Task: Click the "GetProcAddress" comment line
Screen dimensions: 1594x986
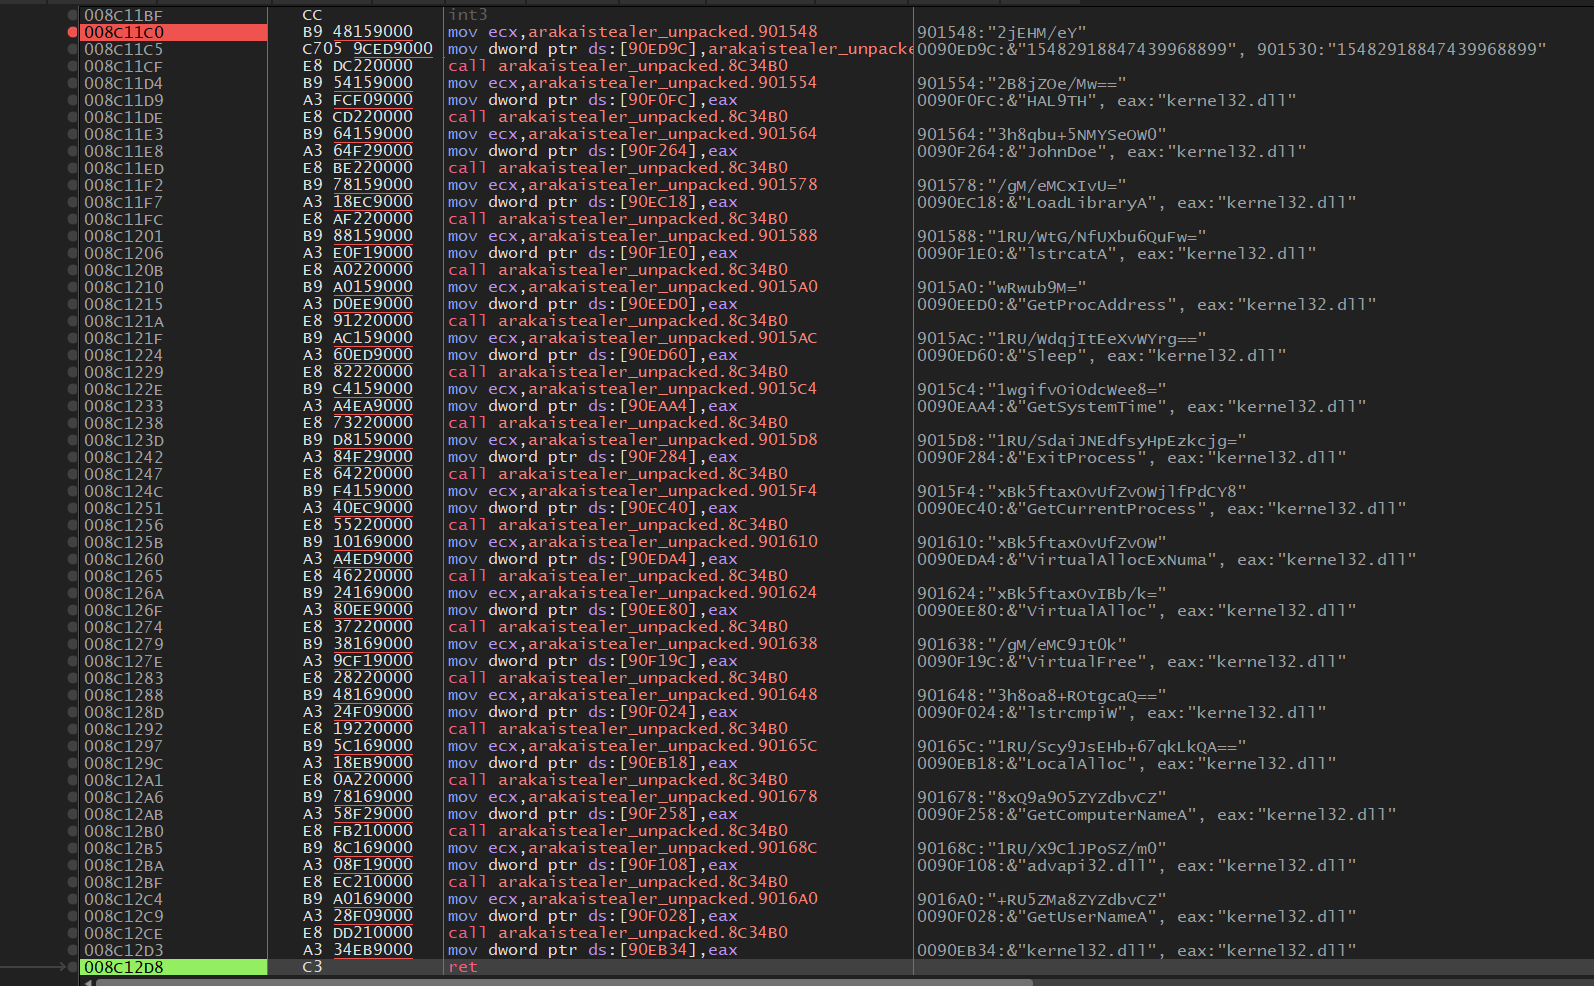Action: 1146,304
